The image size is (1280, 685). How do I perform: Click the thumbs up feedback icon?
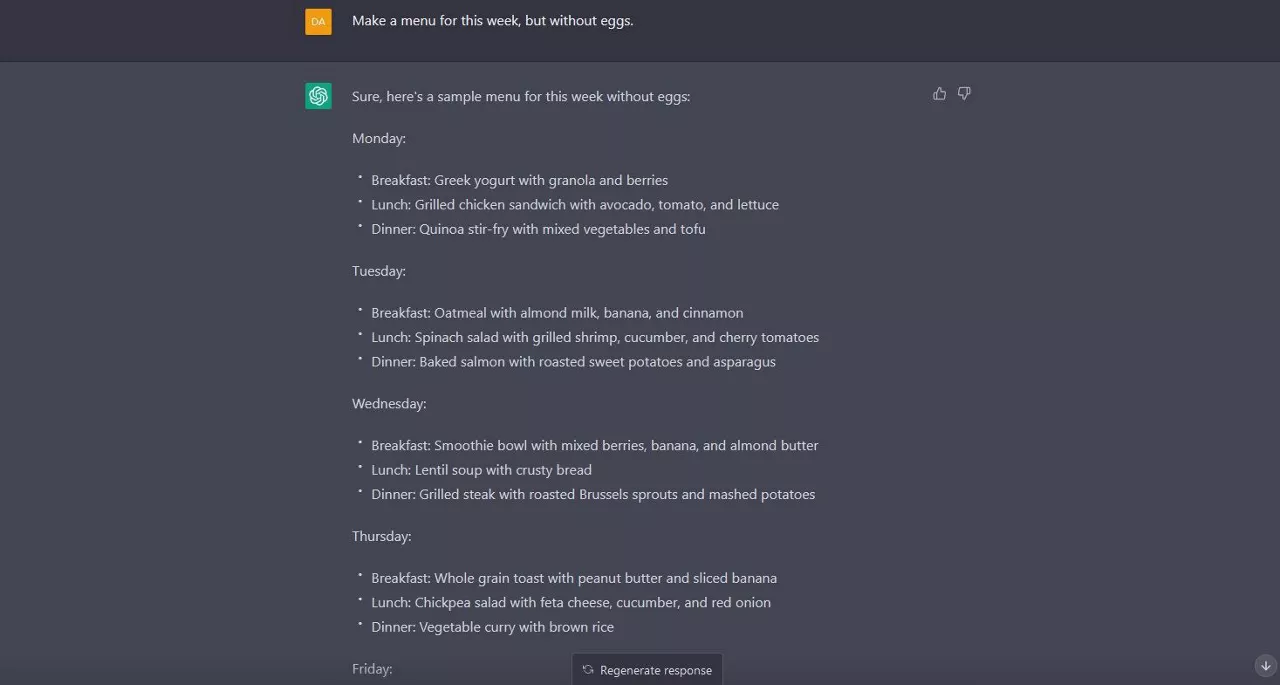tap(939, 94)
